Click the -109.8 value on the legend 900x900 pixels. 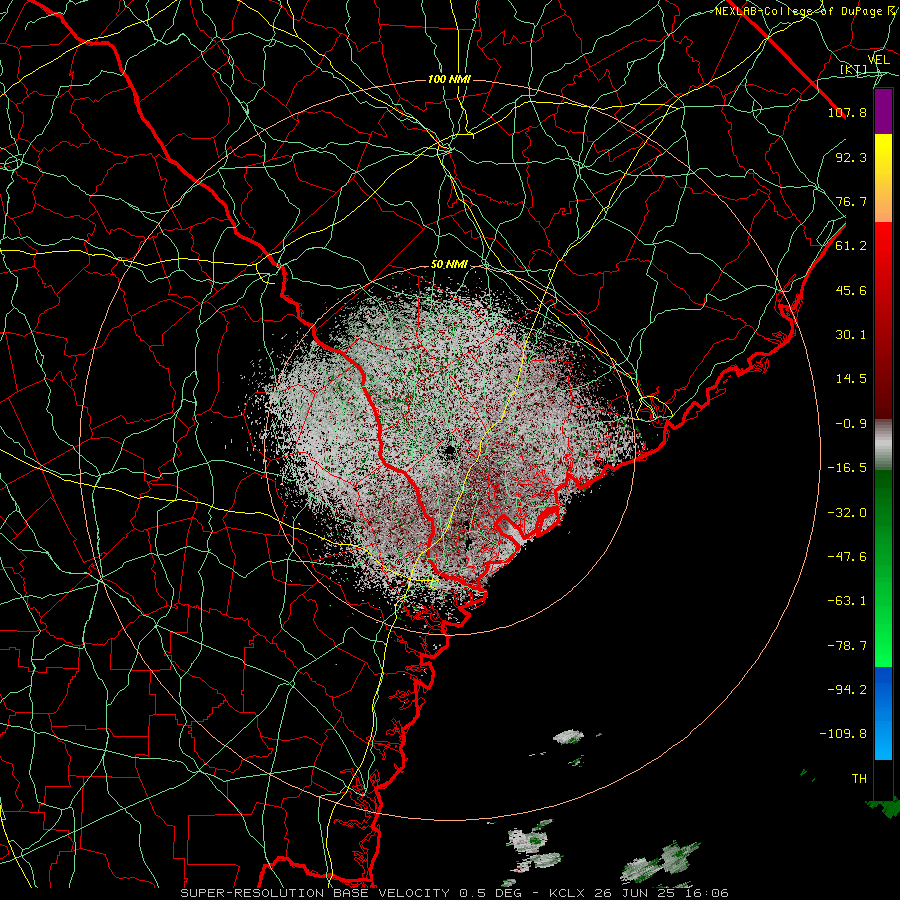coord(843,734)
